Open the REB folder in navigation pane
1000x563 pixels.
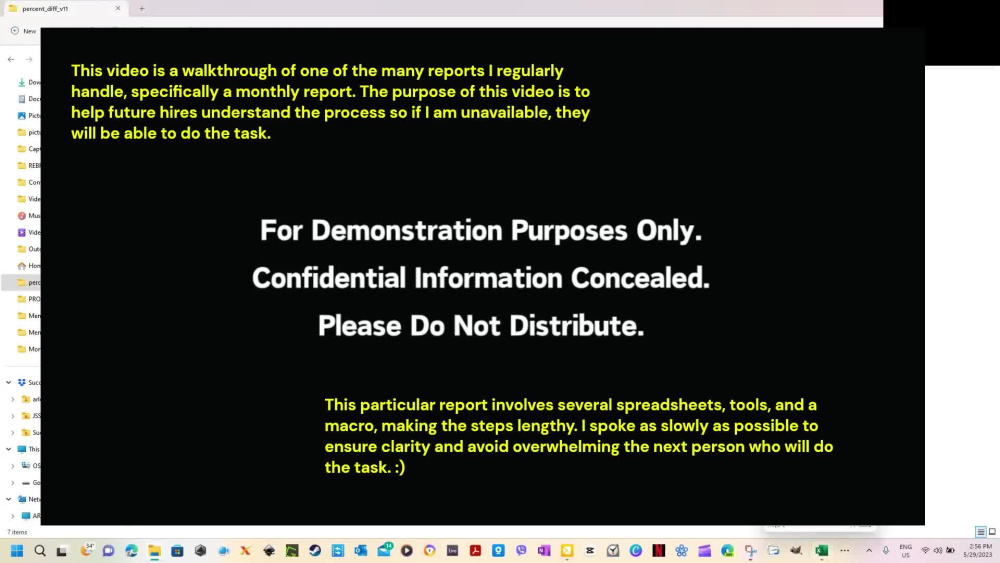tap(29, 165)
